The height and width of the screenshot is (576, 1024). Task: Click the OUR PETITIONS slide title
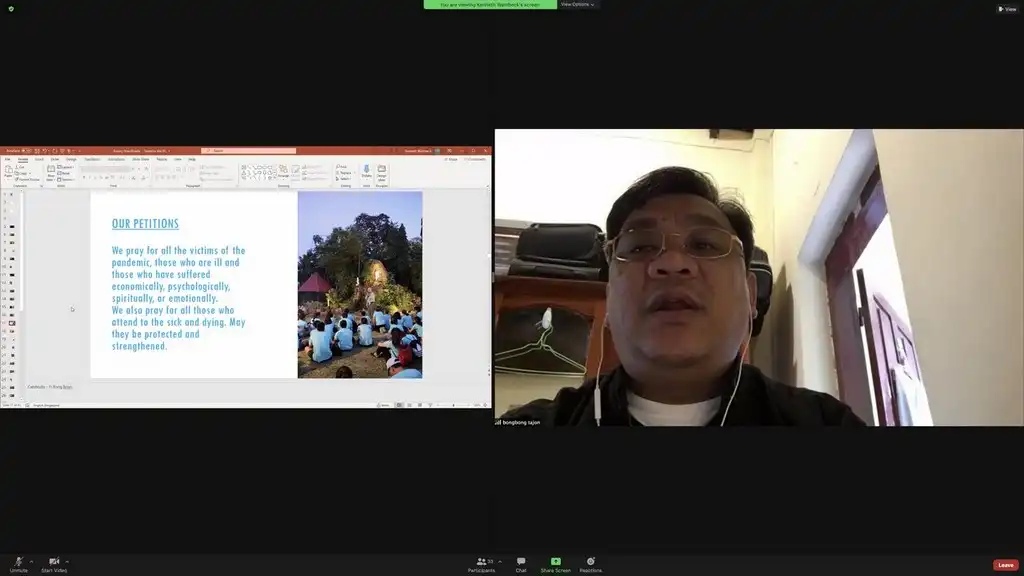tap(145, 223)
